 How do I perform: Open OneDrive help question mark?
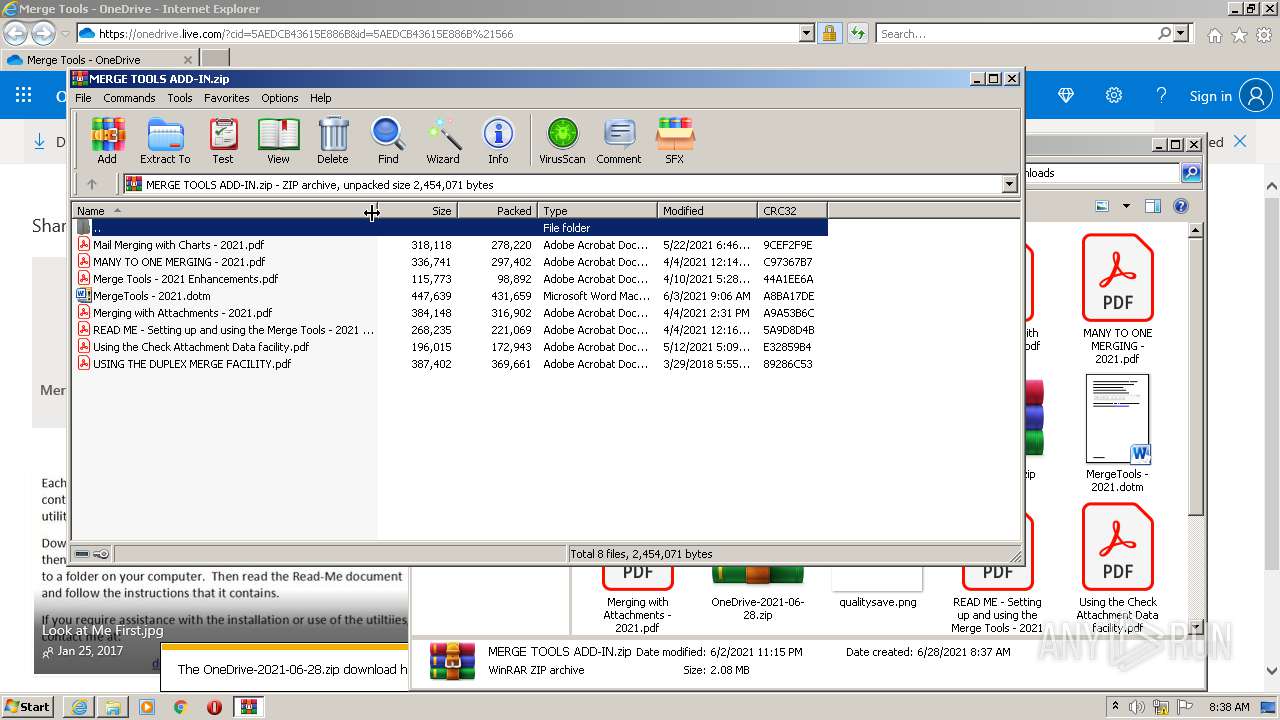pos(1161,96)
